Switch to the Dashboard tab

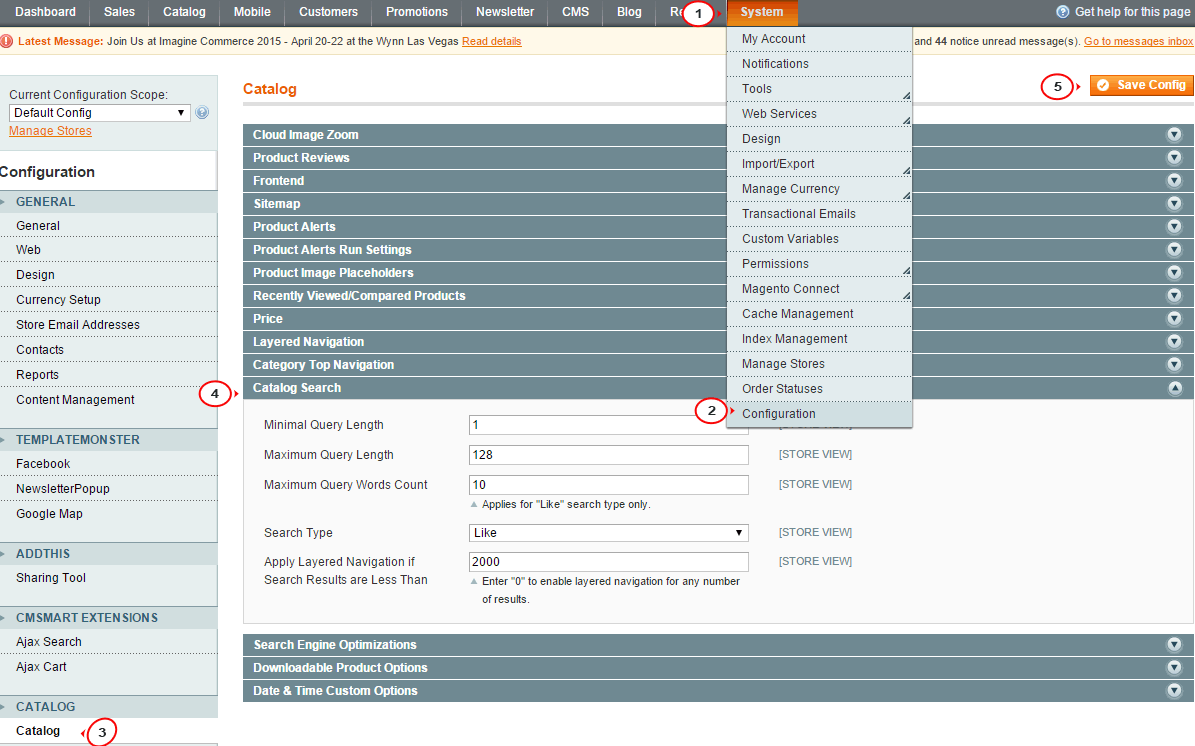pyautogui.click(x=45, y=13)
